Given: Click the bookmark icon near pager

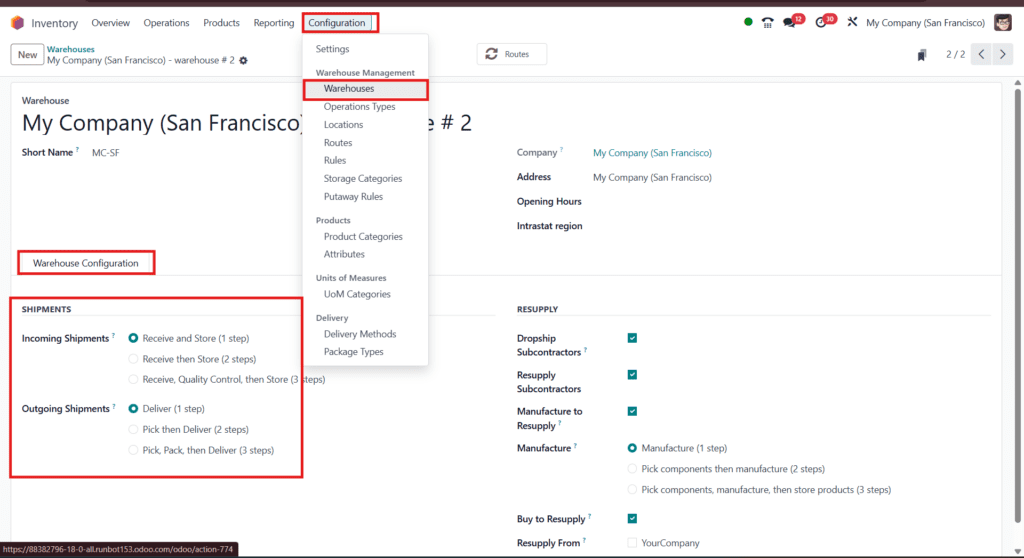Looking at the screenshot, I should point(921,55).
